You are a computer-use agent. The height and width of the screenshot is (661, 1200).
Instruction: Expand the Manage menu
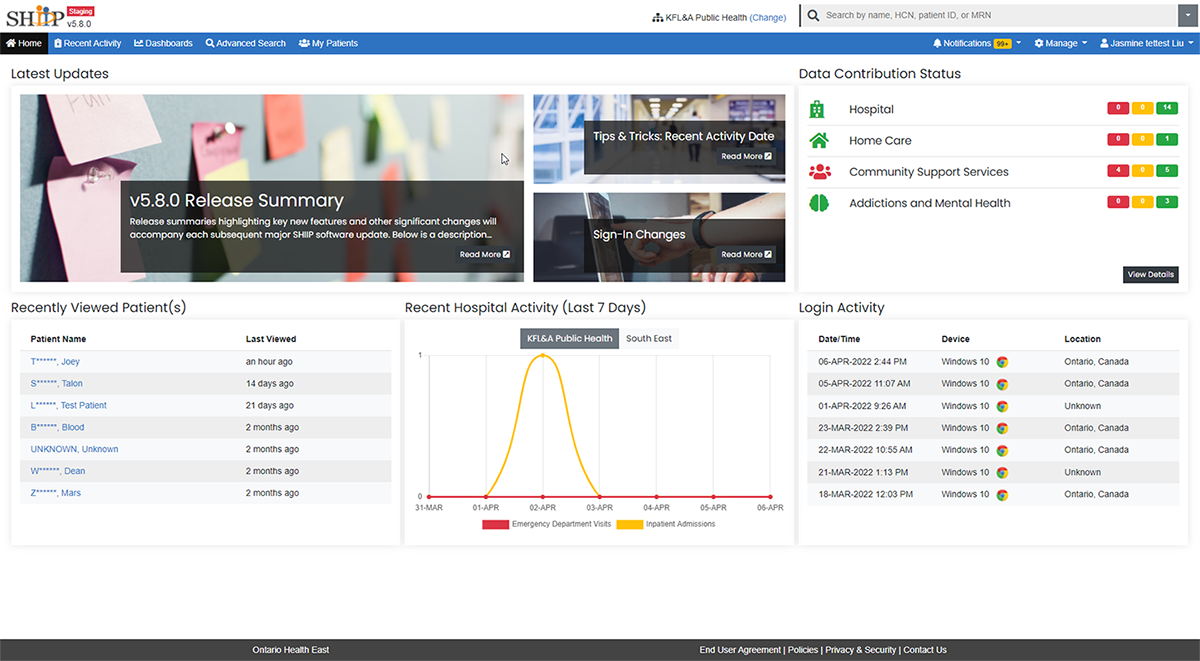(x=1061, y=43)
